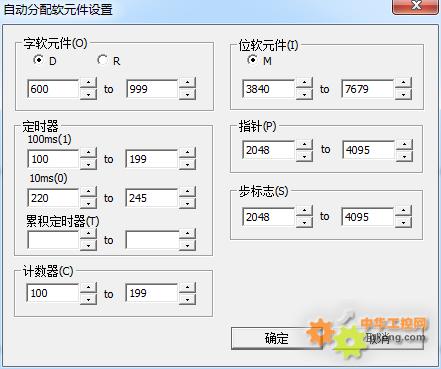
Task: Click the step flag S end field
Action: point(368,217)
